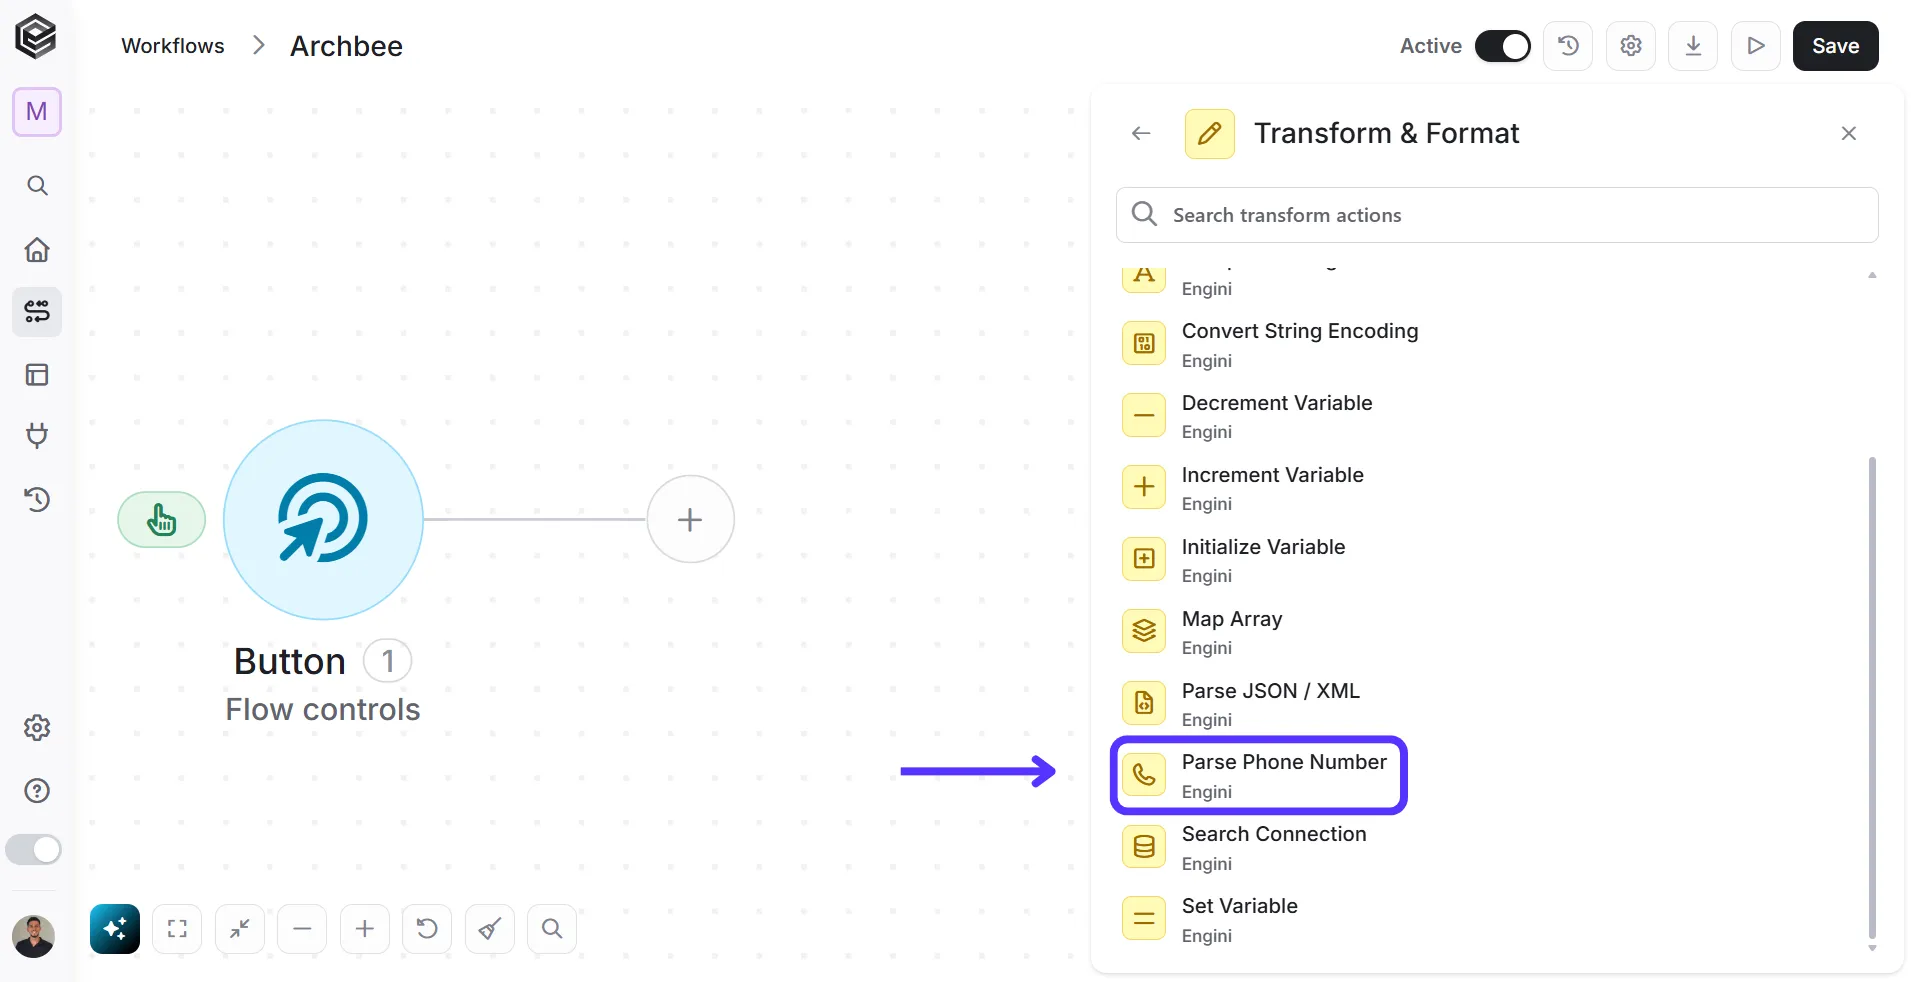Click the Workflows breadcrumb link
1911x982 pixels.
pyautogui.click(x=173, y=46)
